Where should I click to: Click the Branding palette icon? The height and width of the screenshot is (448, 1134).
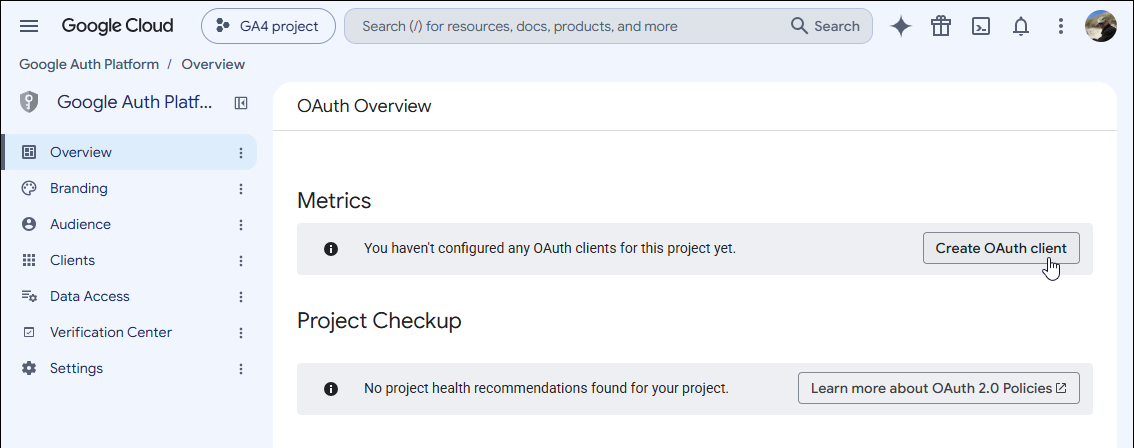click(x=29, y=188)
